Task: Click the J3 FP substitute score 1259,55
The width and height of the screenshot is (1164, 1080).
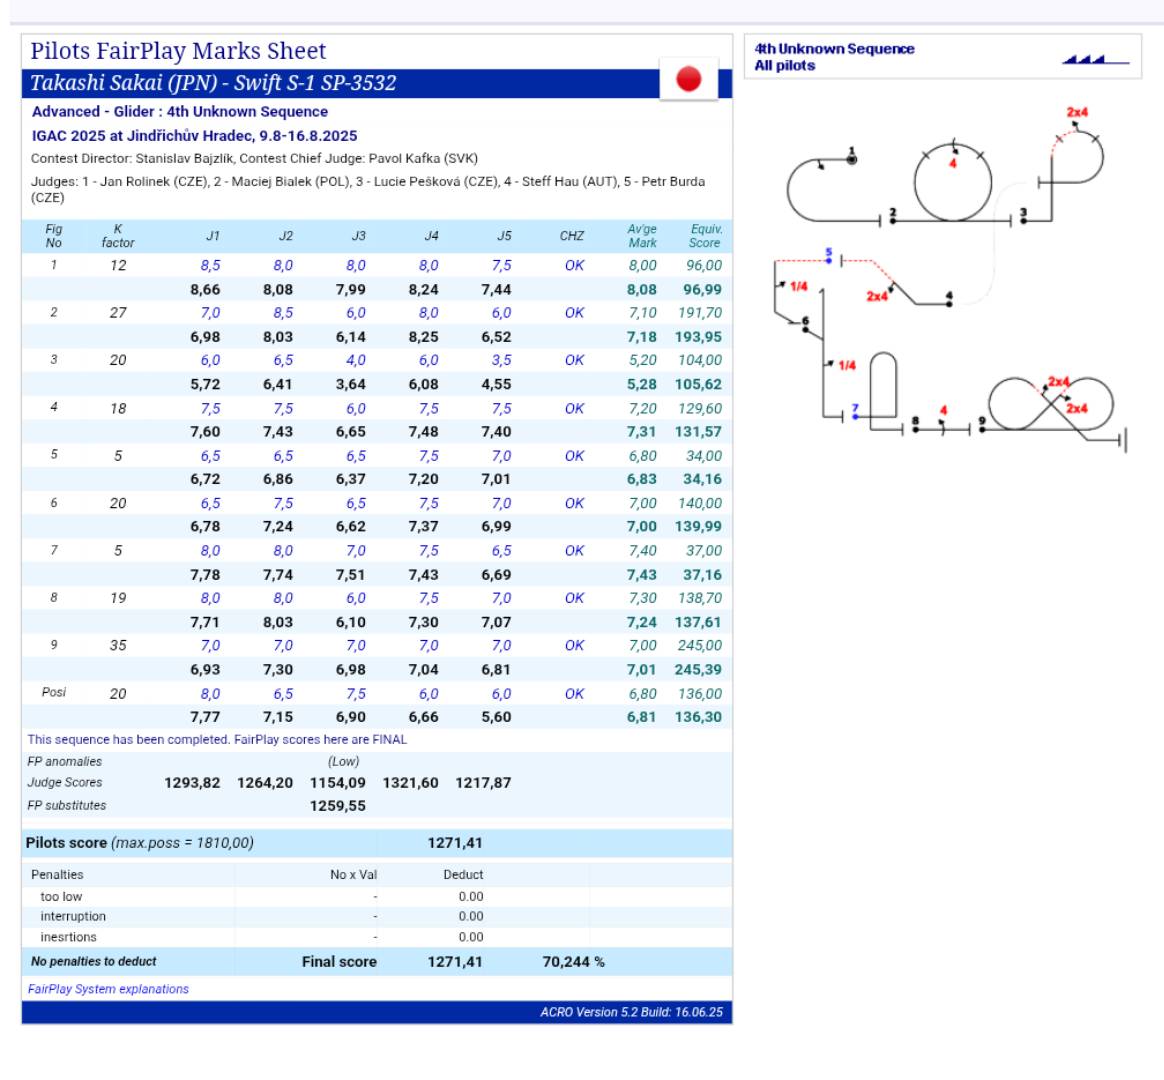Action: (337, 806)
